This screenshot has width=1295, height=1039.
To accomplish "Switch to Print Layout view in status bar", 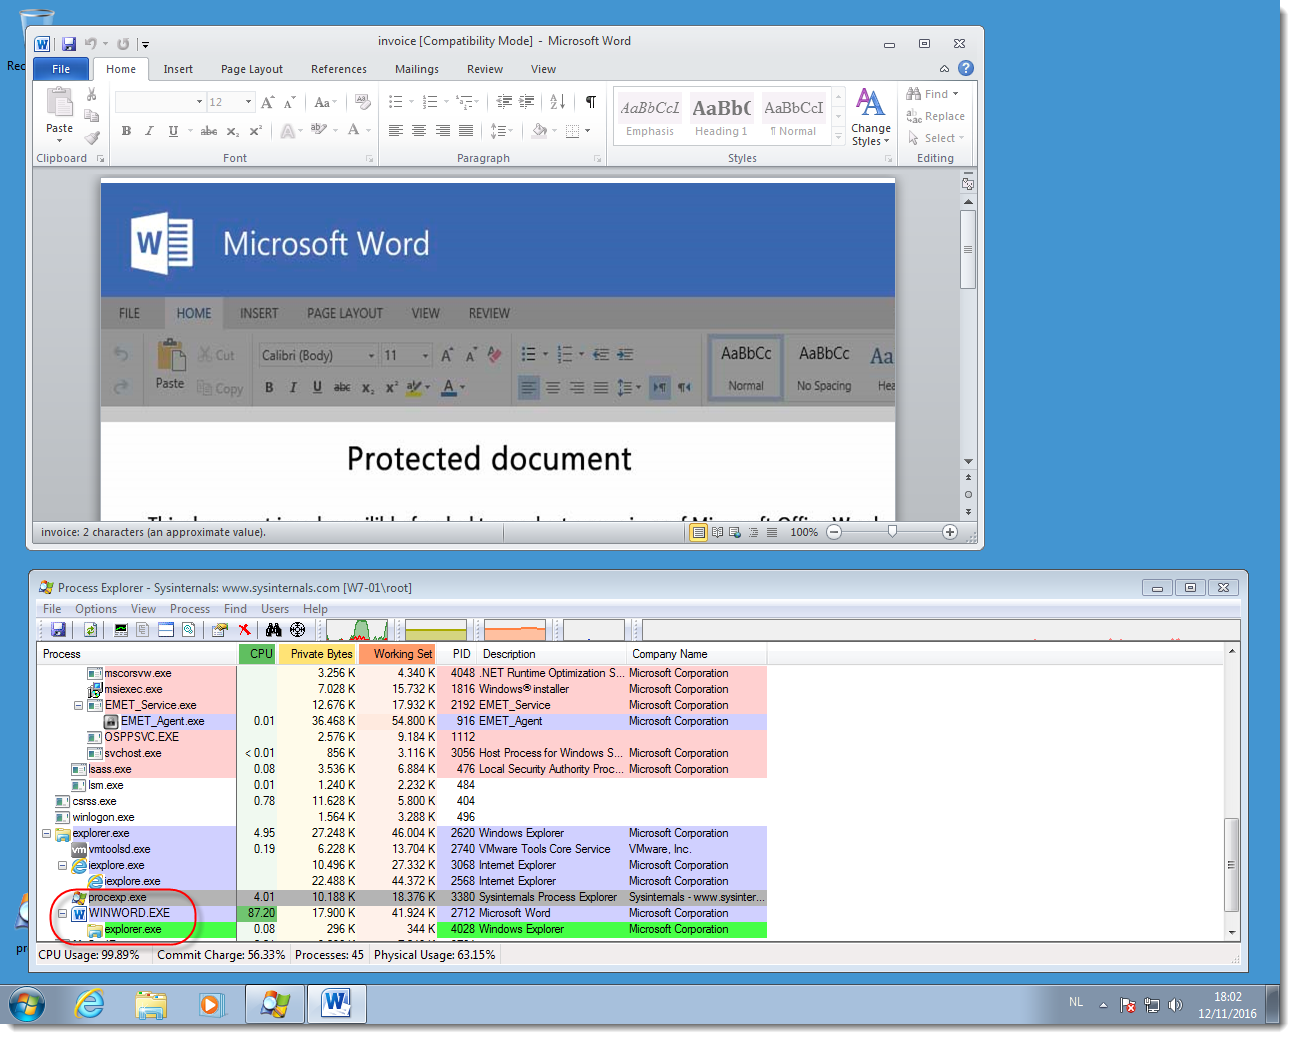I will coord(699,532).
